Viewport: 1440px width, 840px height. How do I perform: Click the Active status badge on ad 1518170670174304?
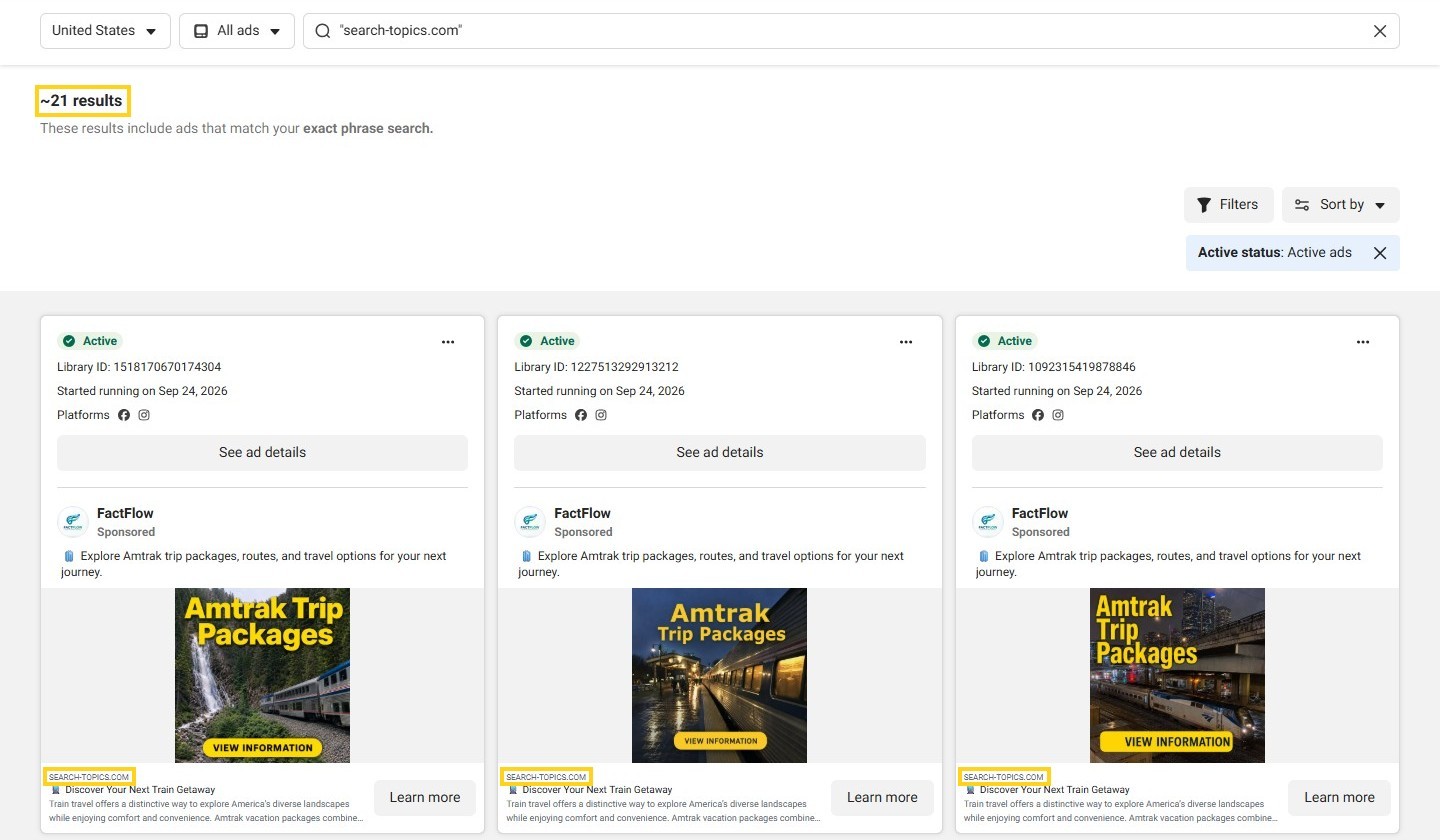point(89,341)
